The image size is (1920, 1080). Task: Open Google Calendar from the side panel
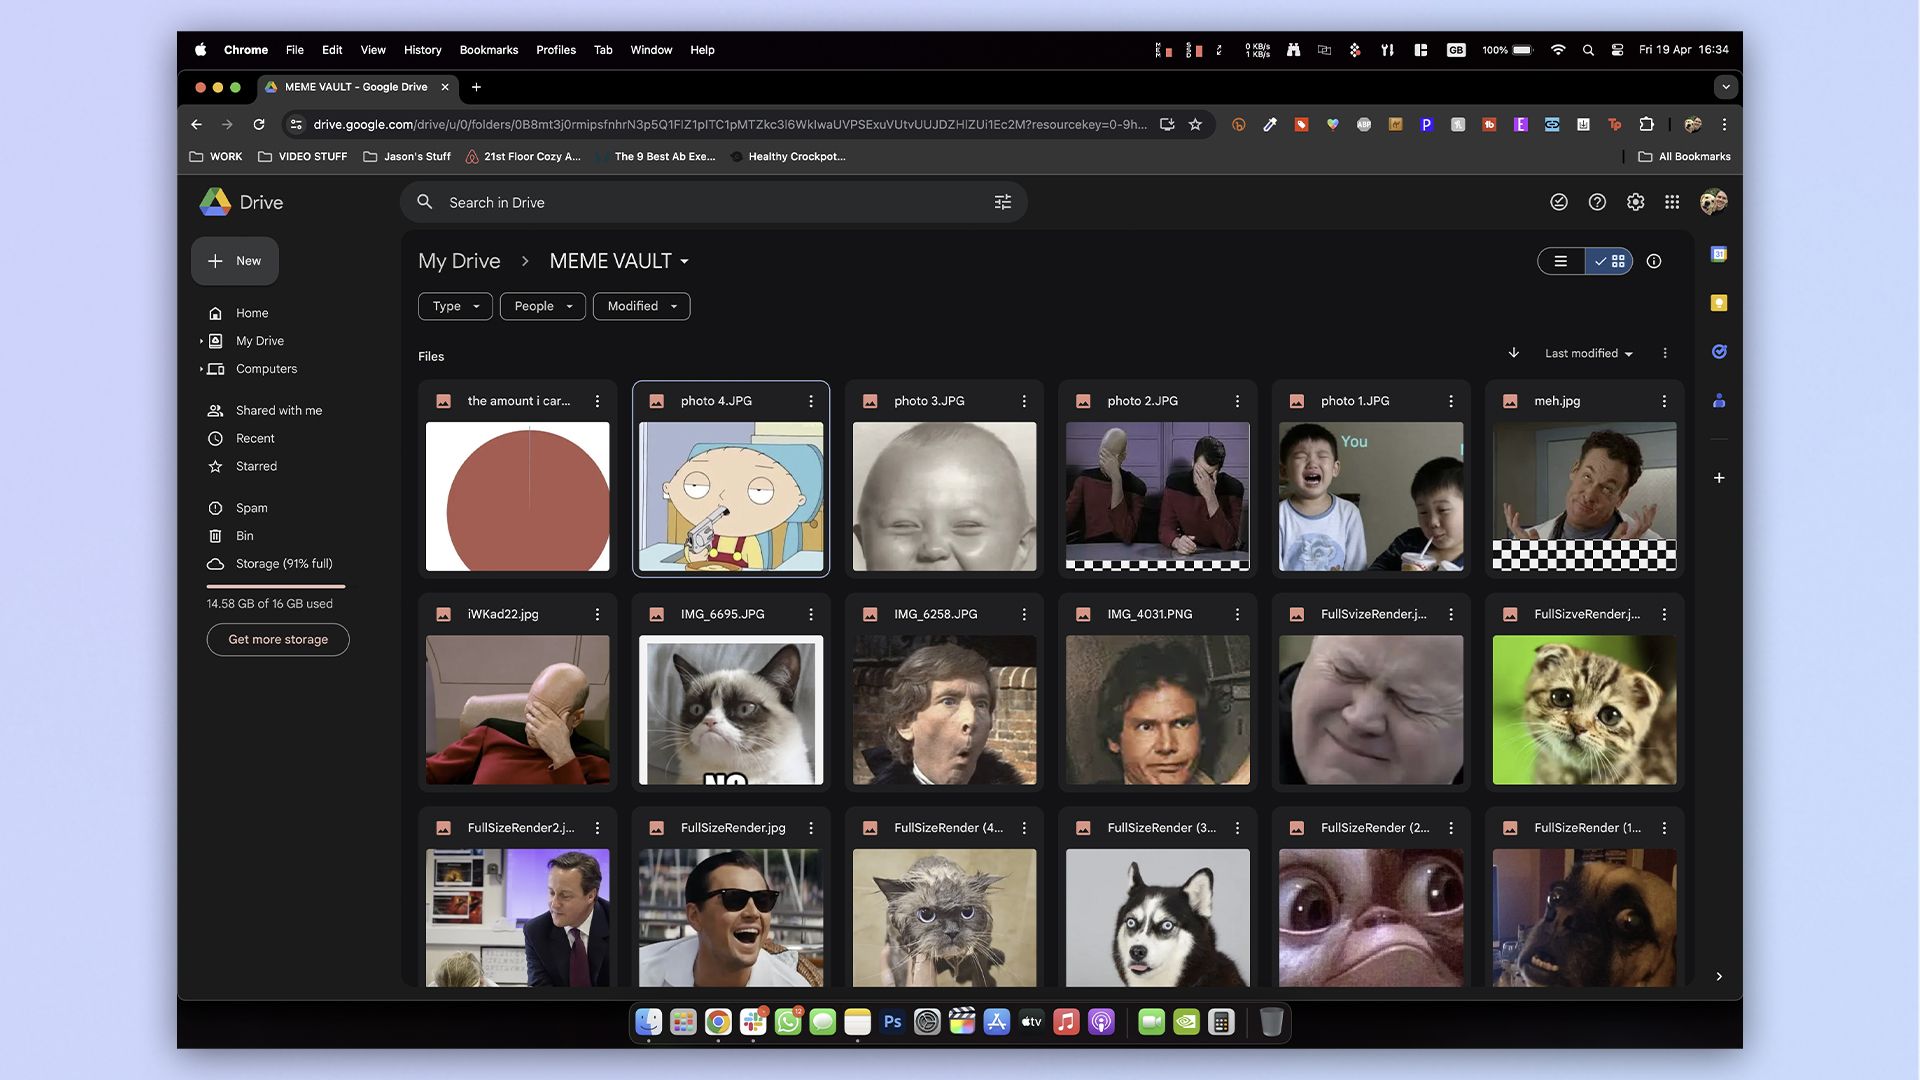point(1719,254)
